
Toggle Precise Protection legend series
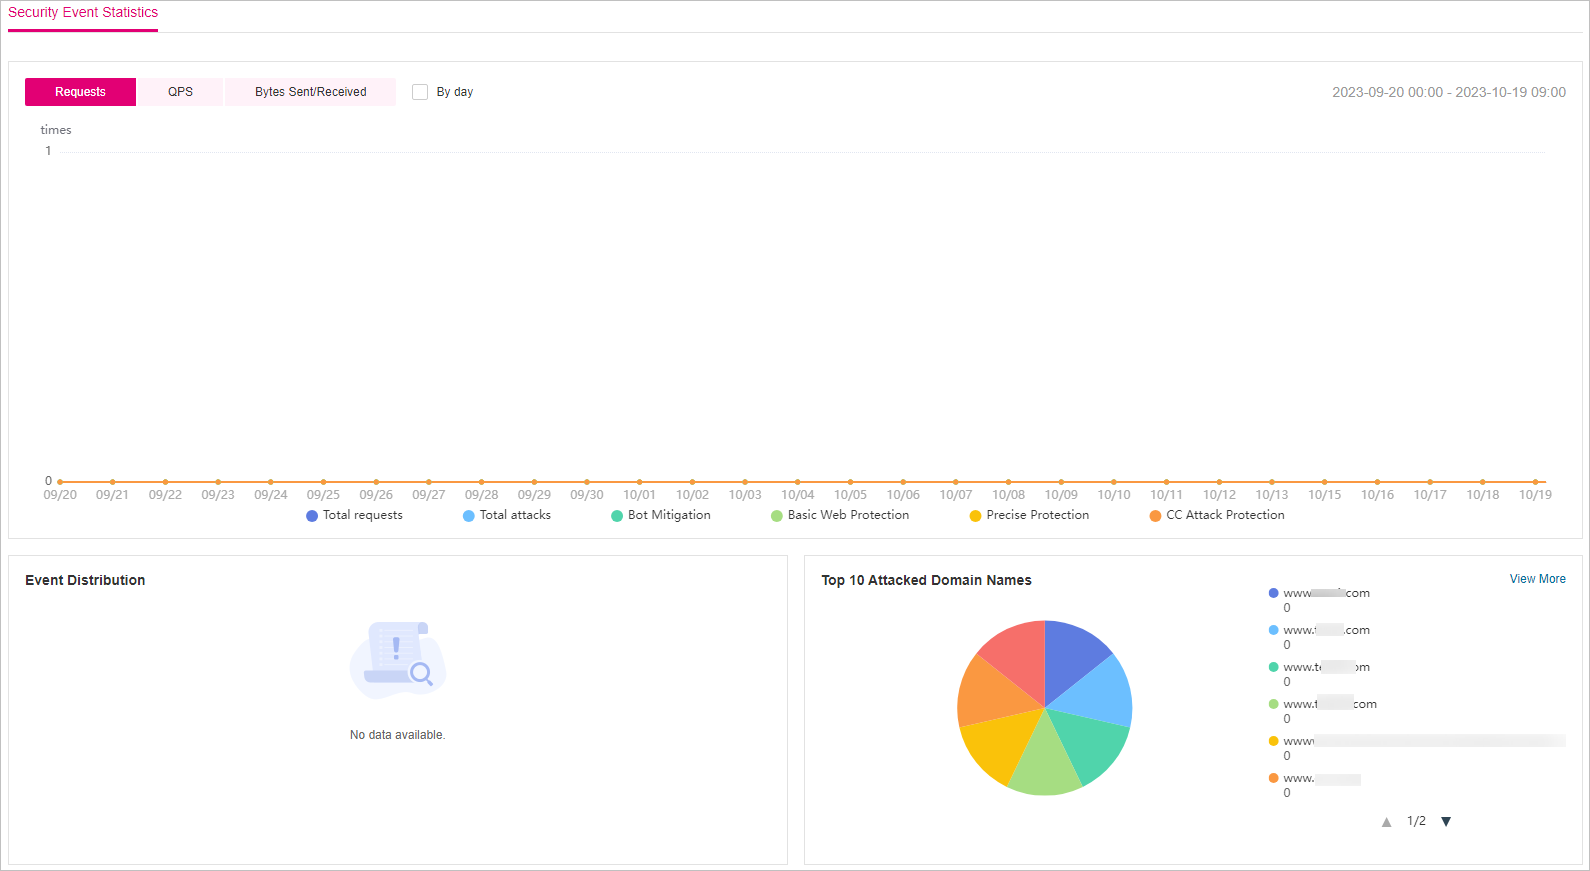pos(1029,515)
